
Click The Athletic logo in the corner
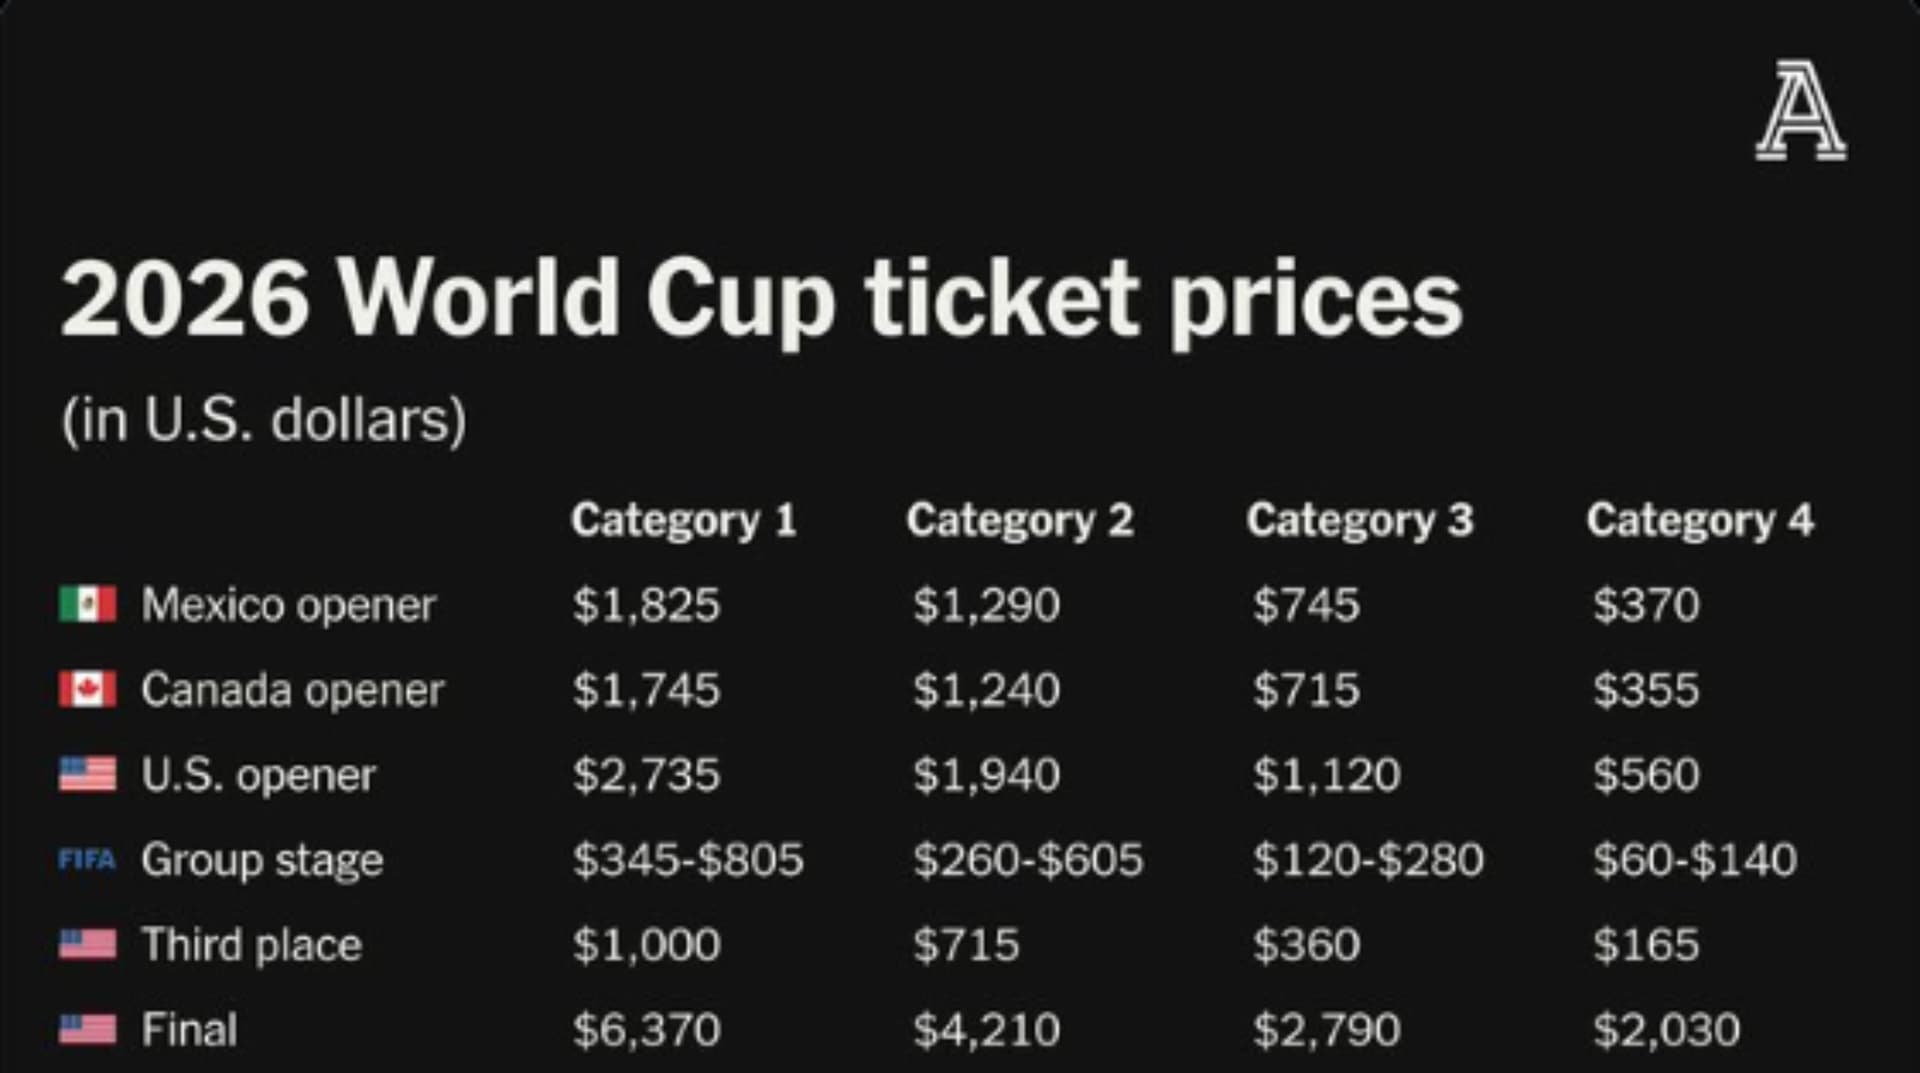click(x=1801, y=111)
